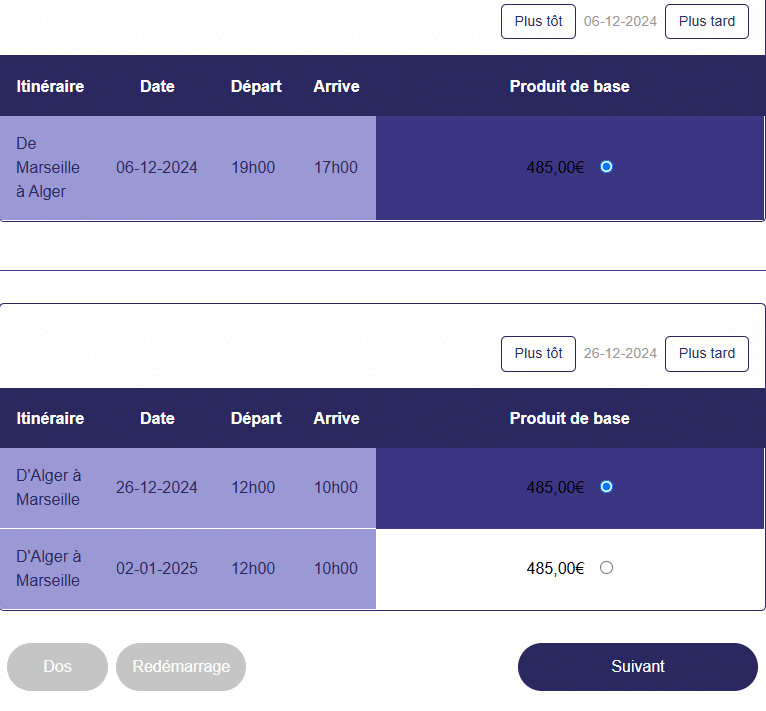Click Produit de base header in return table
Screen dimensions: 766x711
[570, 419]
